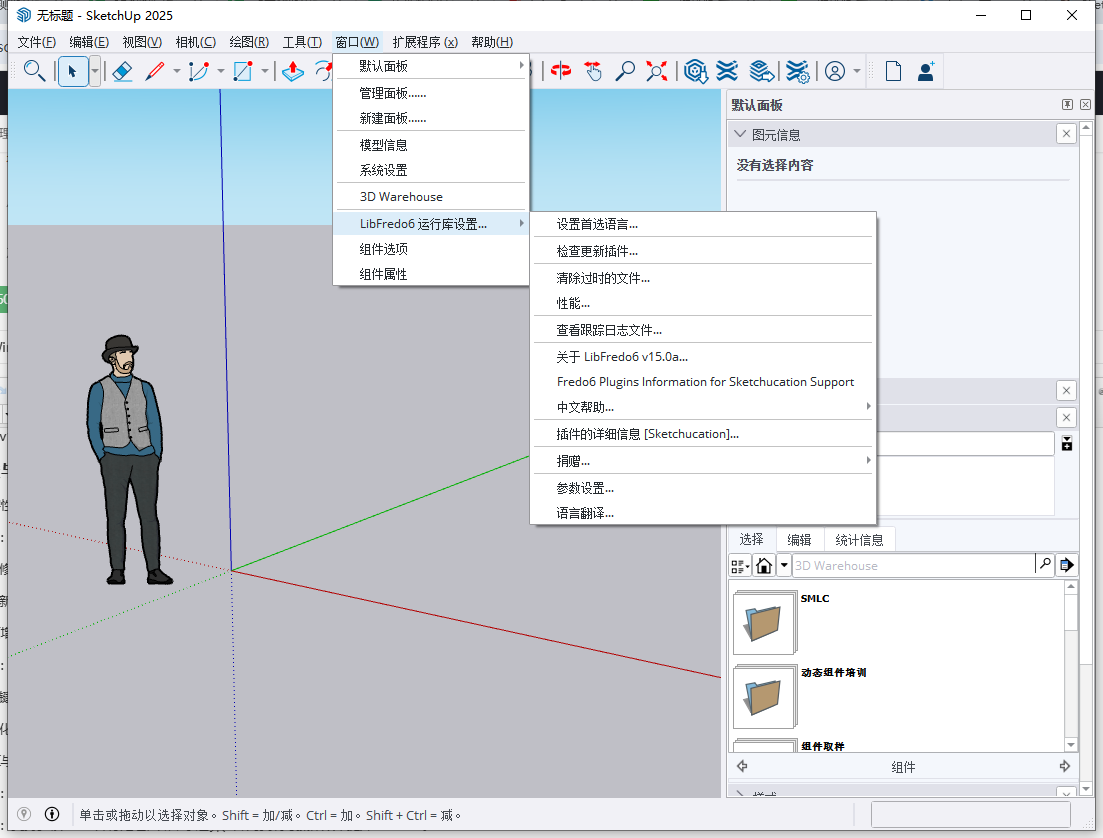1103x838 pixels.
Task: Click the Zoom Extents tool
Action: coord(657,71)
